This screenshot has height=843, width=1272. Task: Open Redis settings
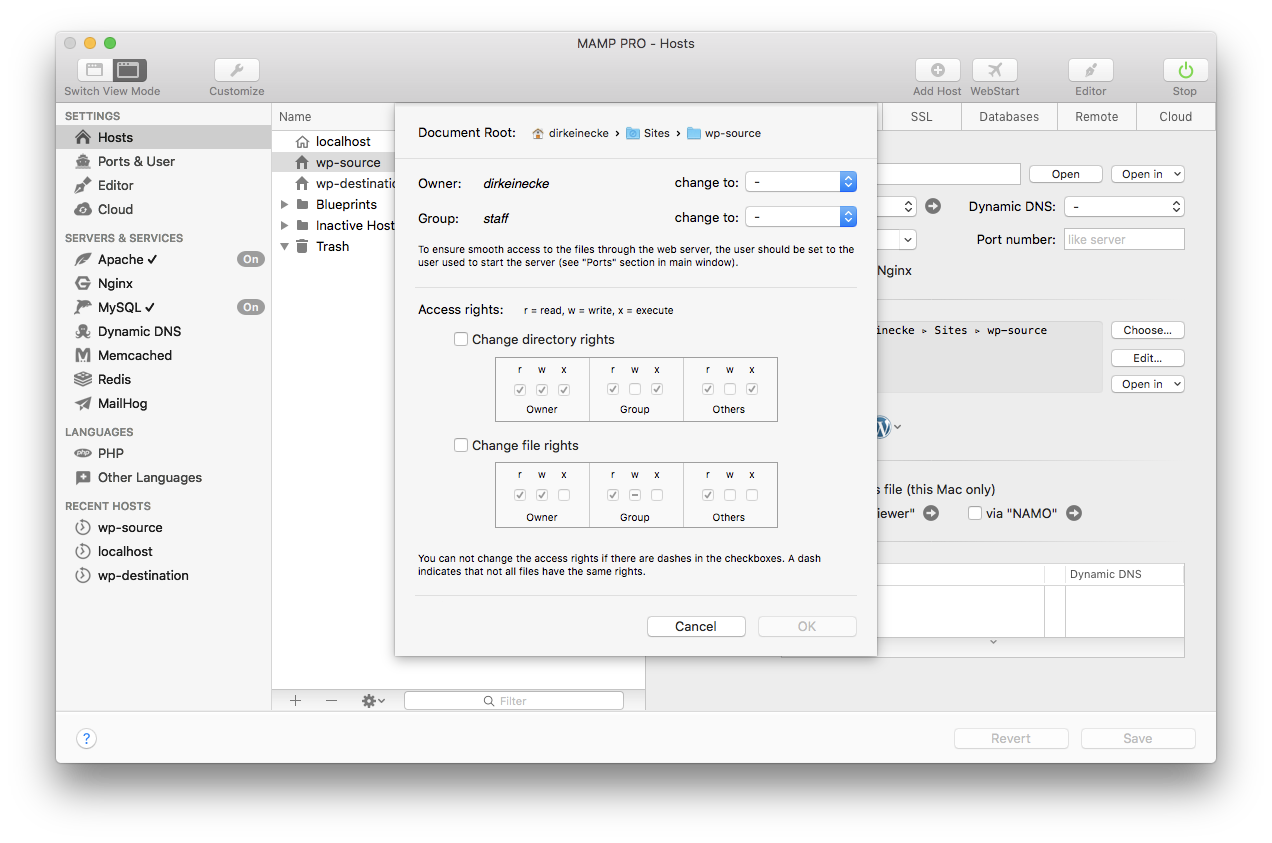[164, 379]
